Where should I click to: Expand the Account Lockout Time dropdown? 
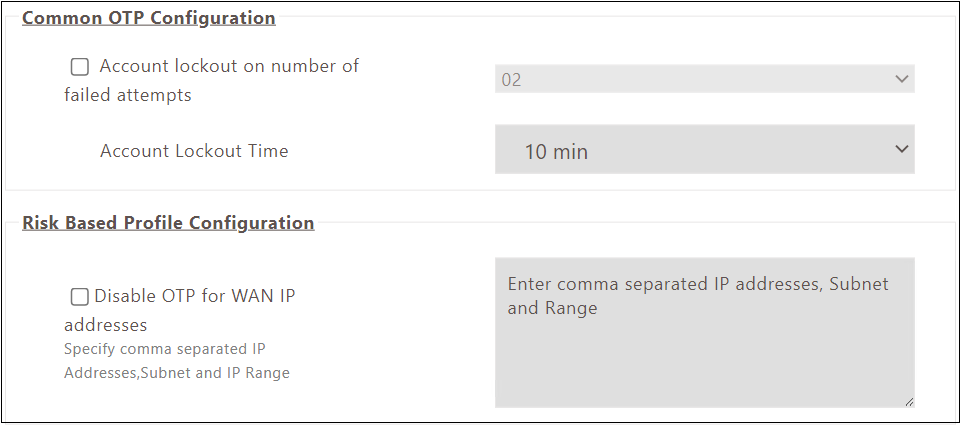704,149
